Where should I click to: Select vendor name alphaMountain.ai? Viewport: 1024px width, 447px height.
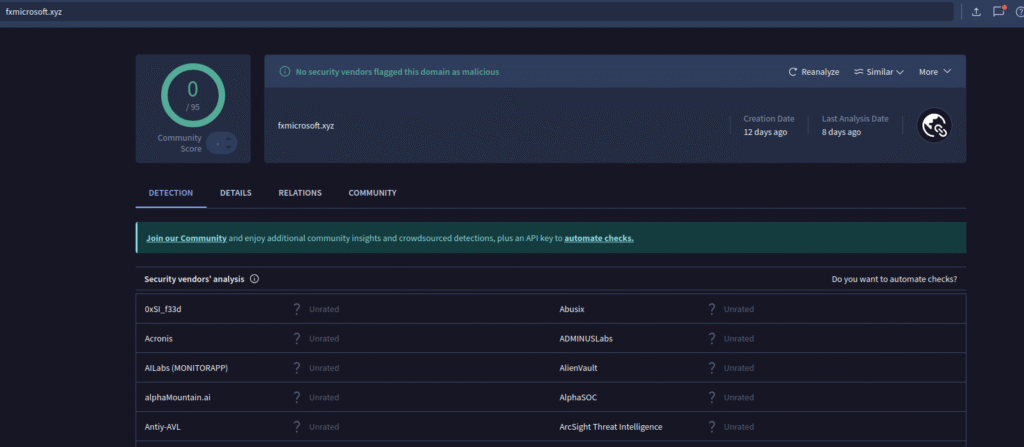[x=178, y=397]
